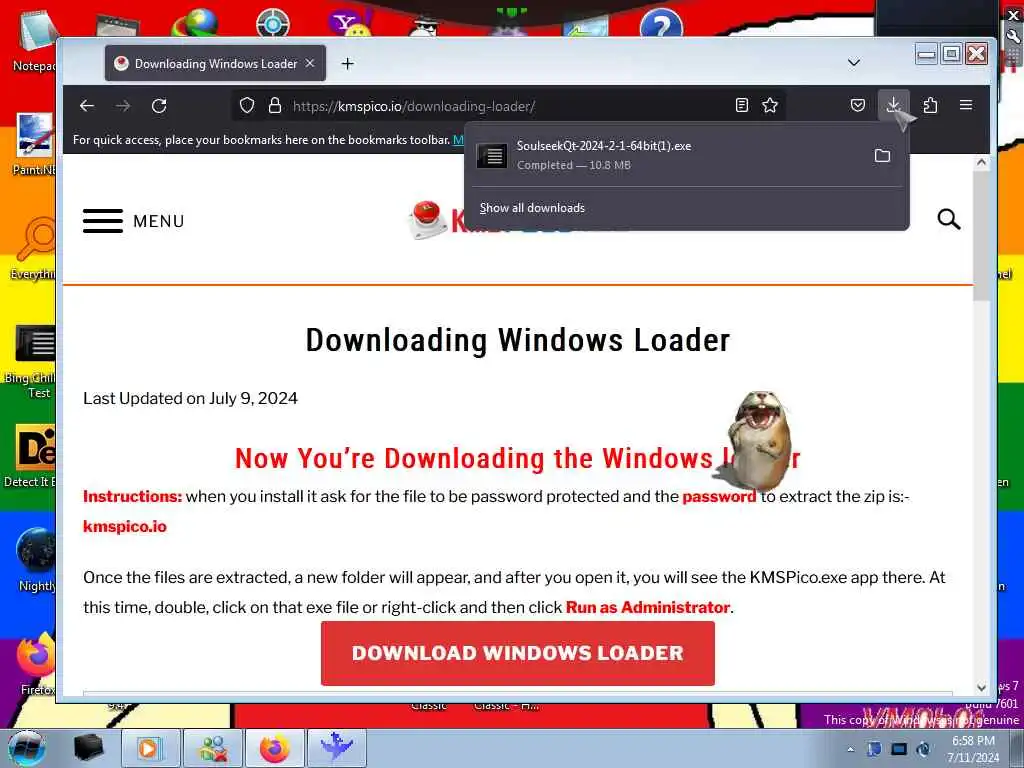The width and height of the screenshot is (1024, 768).
Task: Click the vertical scrollbar thumb
Action: pyautogui.click(x=981, y=235)
